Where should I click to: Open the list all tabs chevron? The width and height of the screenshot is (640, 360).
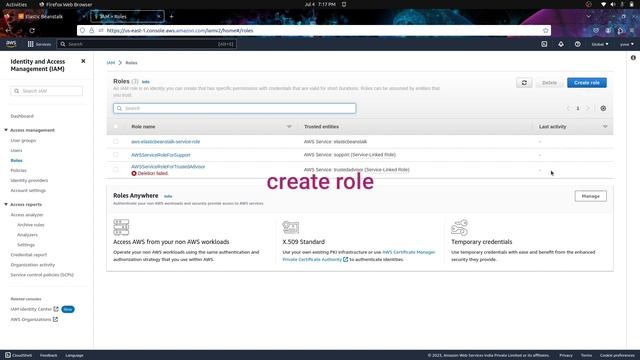[x=589, y=16]
